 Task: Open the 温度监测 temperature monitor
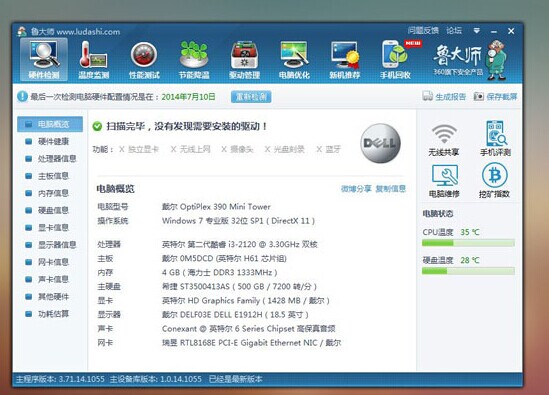[x=93, y=60]
